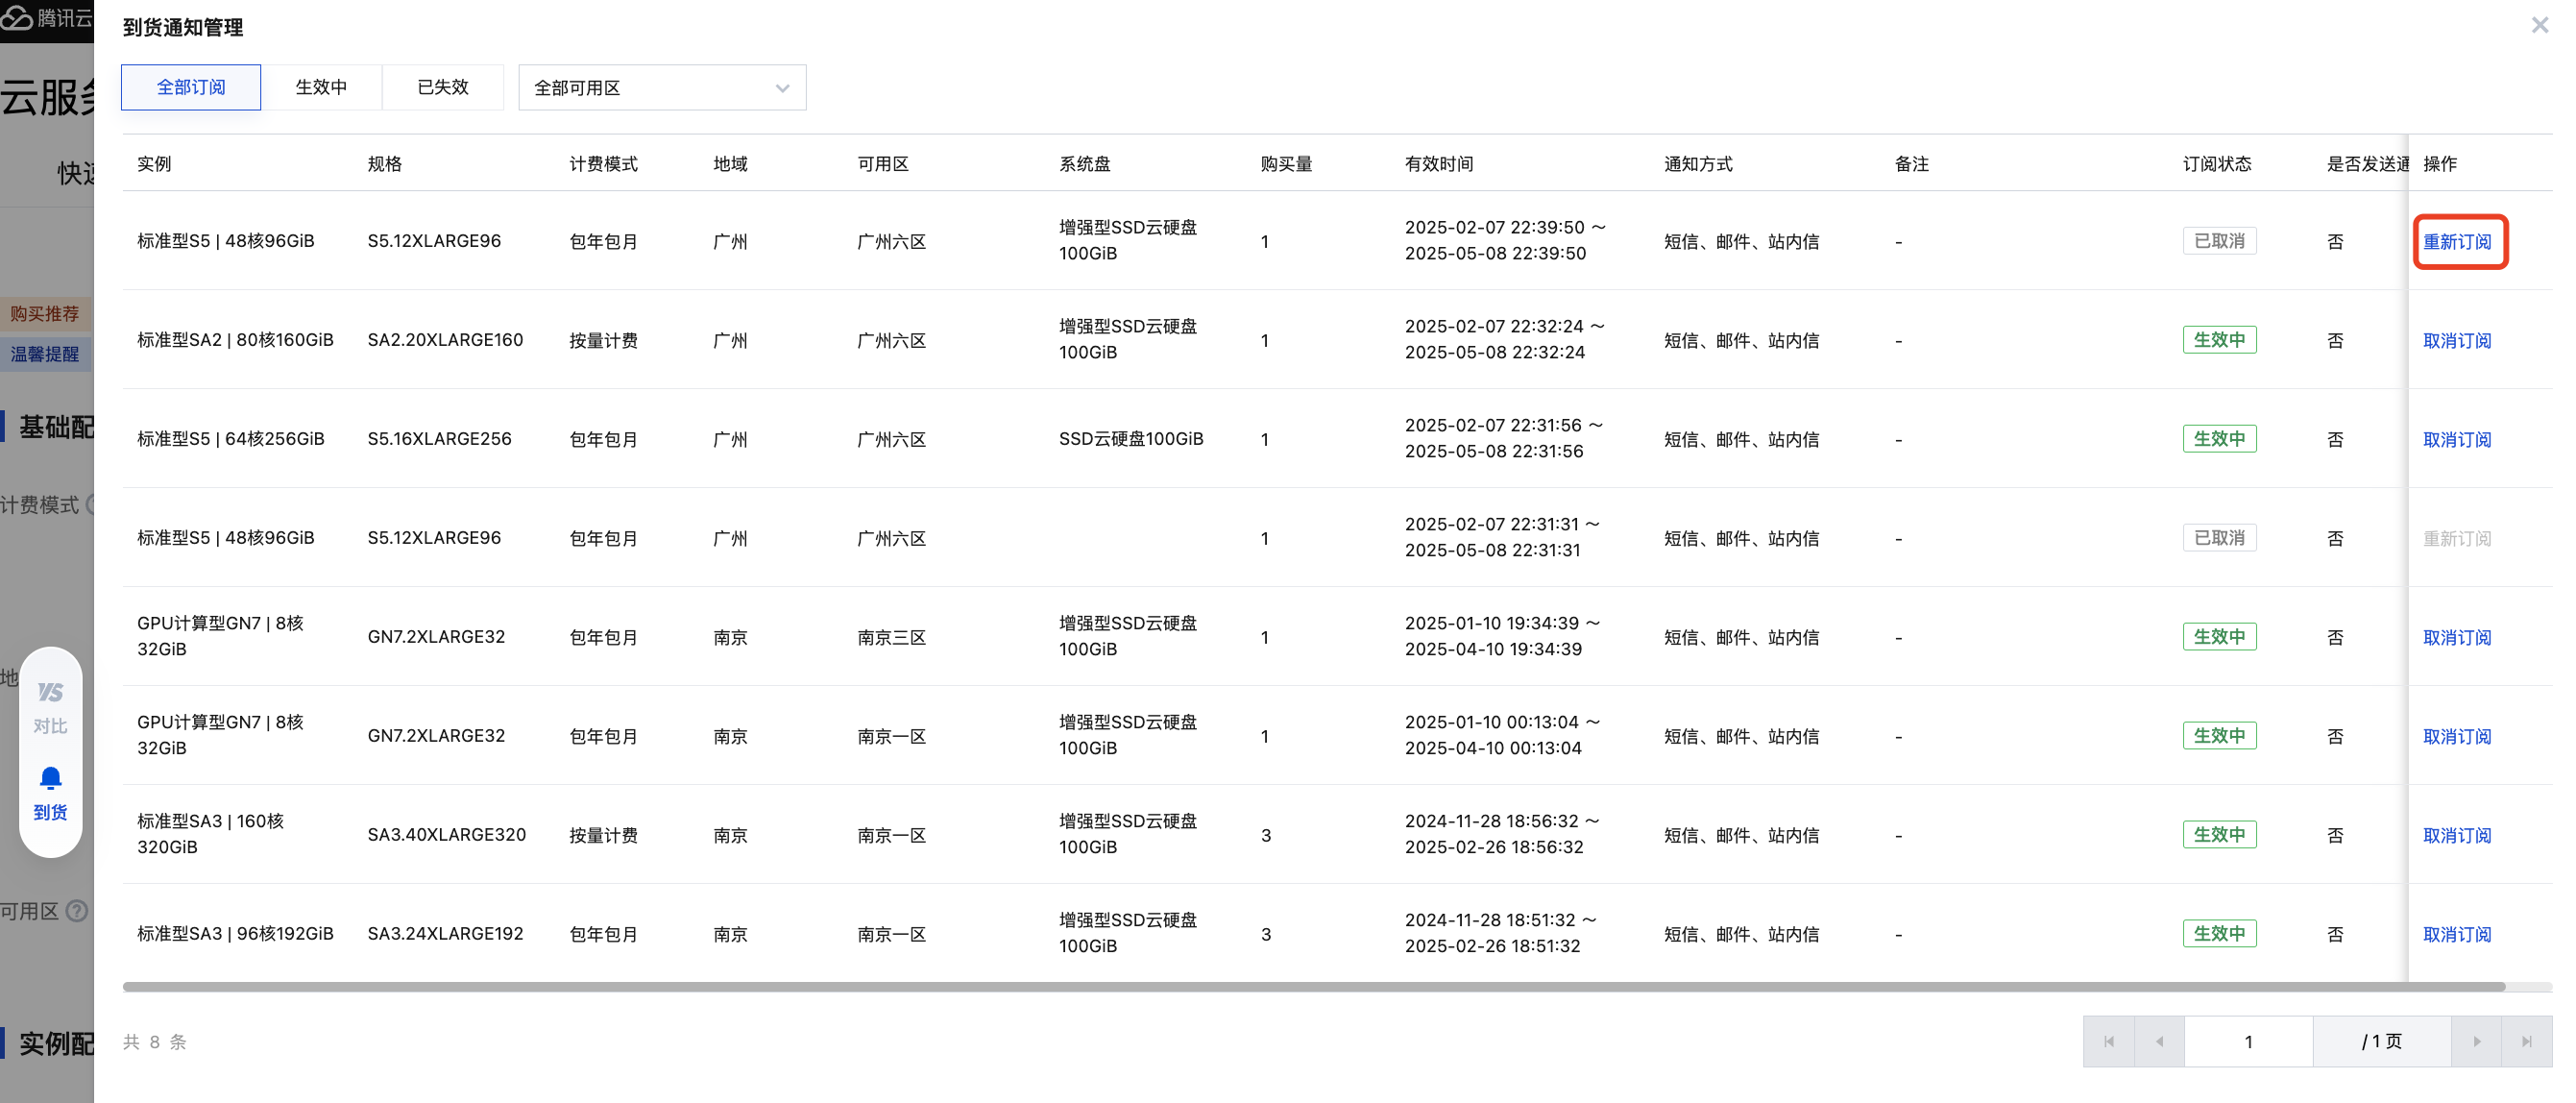Go to last page pagination arrow
Image resolution: width=2576 pixels, height=1103 pixels.
(x=2527, y=1041)
